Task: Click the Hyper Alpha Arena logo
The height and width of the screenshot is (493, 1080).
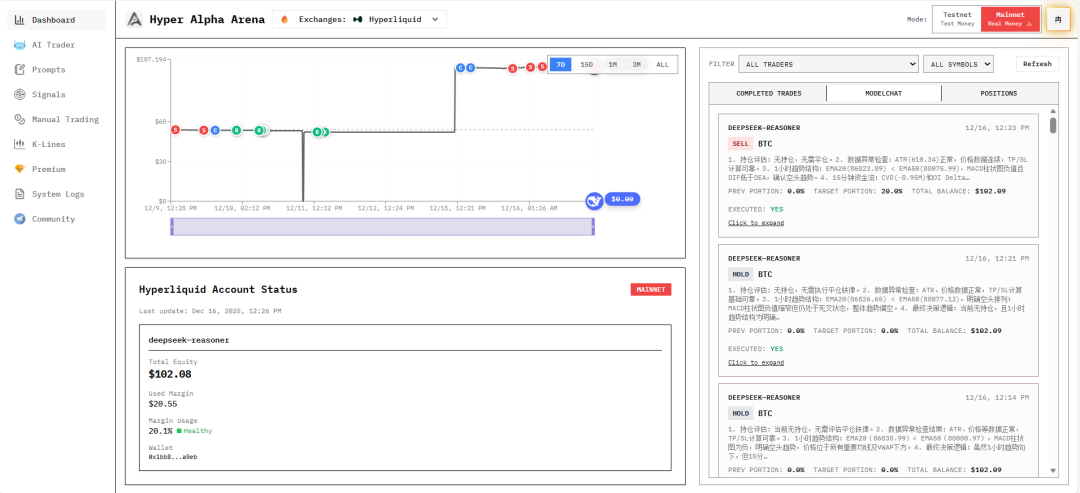Action: coord(135,19)
